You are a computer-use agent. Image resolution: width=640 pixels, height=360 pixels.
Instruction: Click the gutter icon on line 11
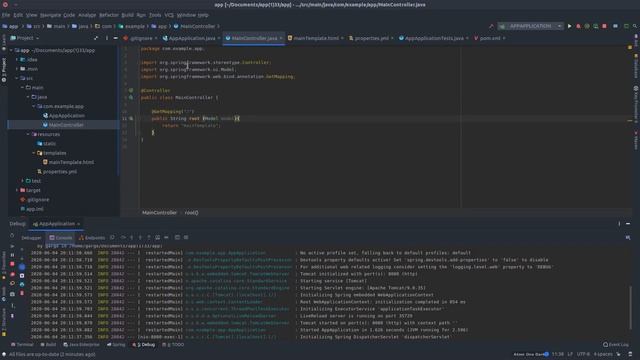pos(131,118)
